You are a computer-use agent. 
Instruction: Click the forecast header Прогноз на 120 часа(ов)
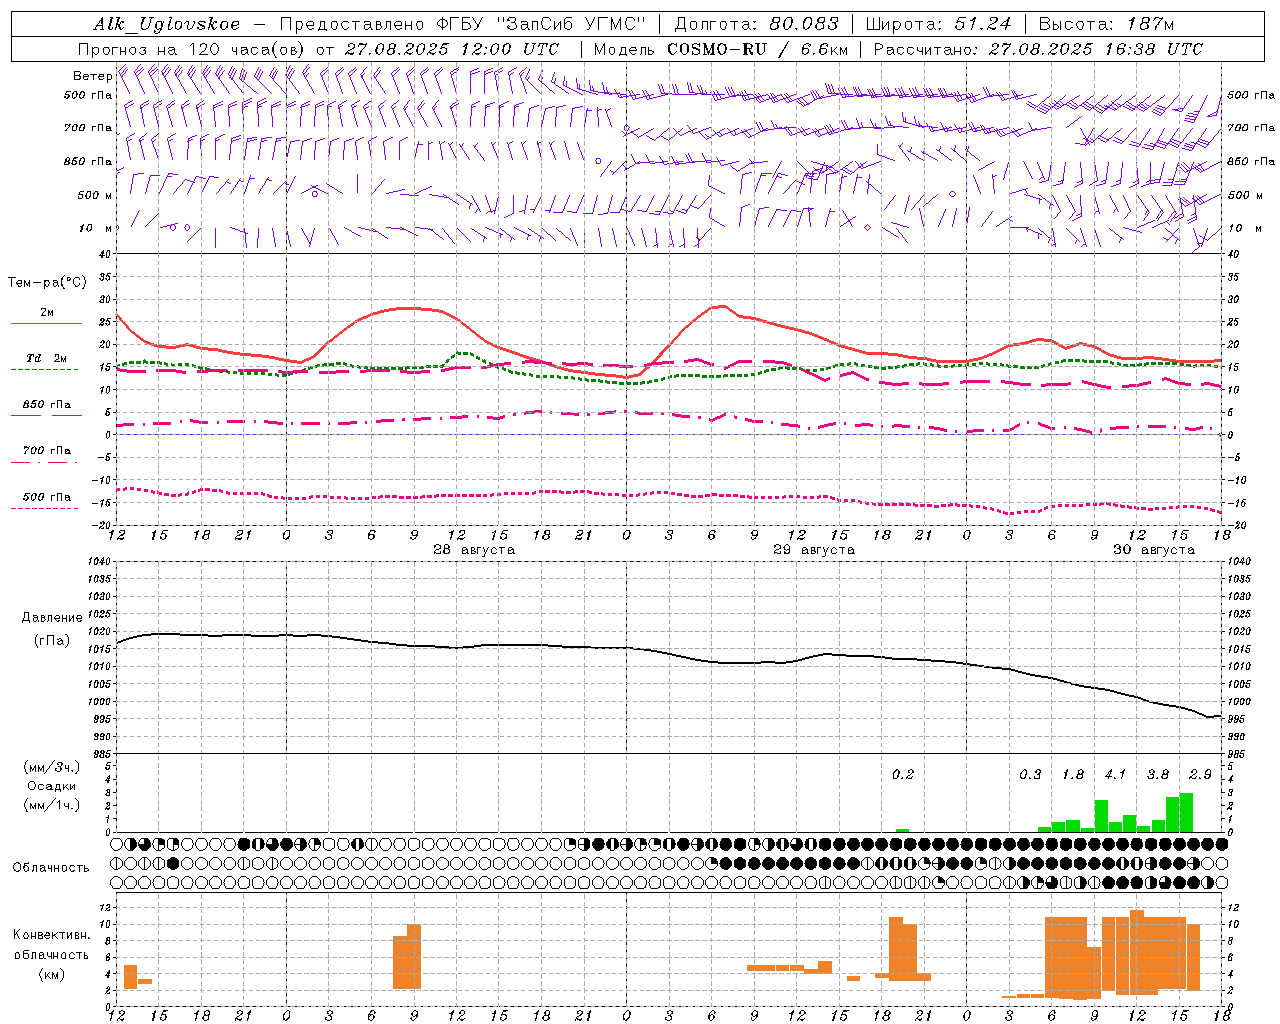click(x=192, y=49)
